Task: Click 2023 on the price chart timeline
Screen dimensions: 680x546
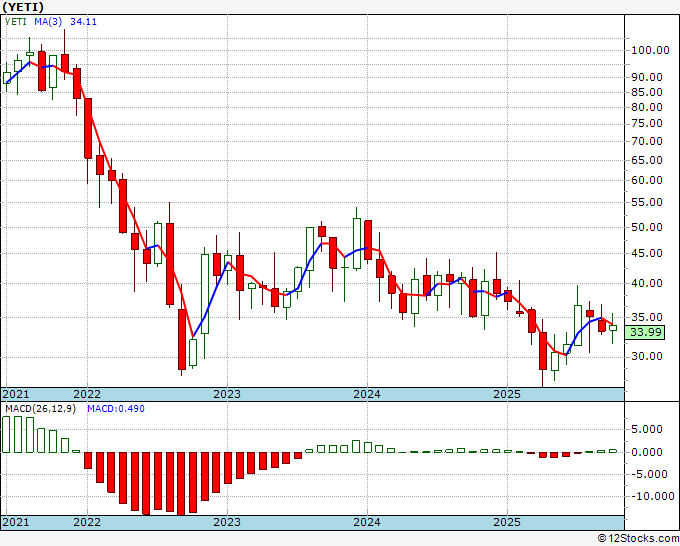Action: (x=227, y=394)
